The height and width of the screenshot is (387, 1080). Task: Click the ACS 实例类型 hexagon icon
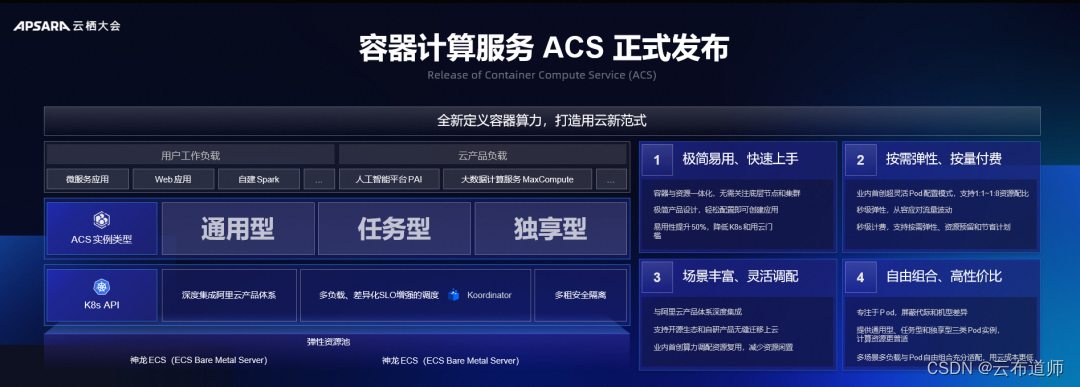(x=101, y=220)
